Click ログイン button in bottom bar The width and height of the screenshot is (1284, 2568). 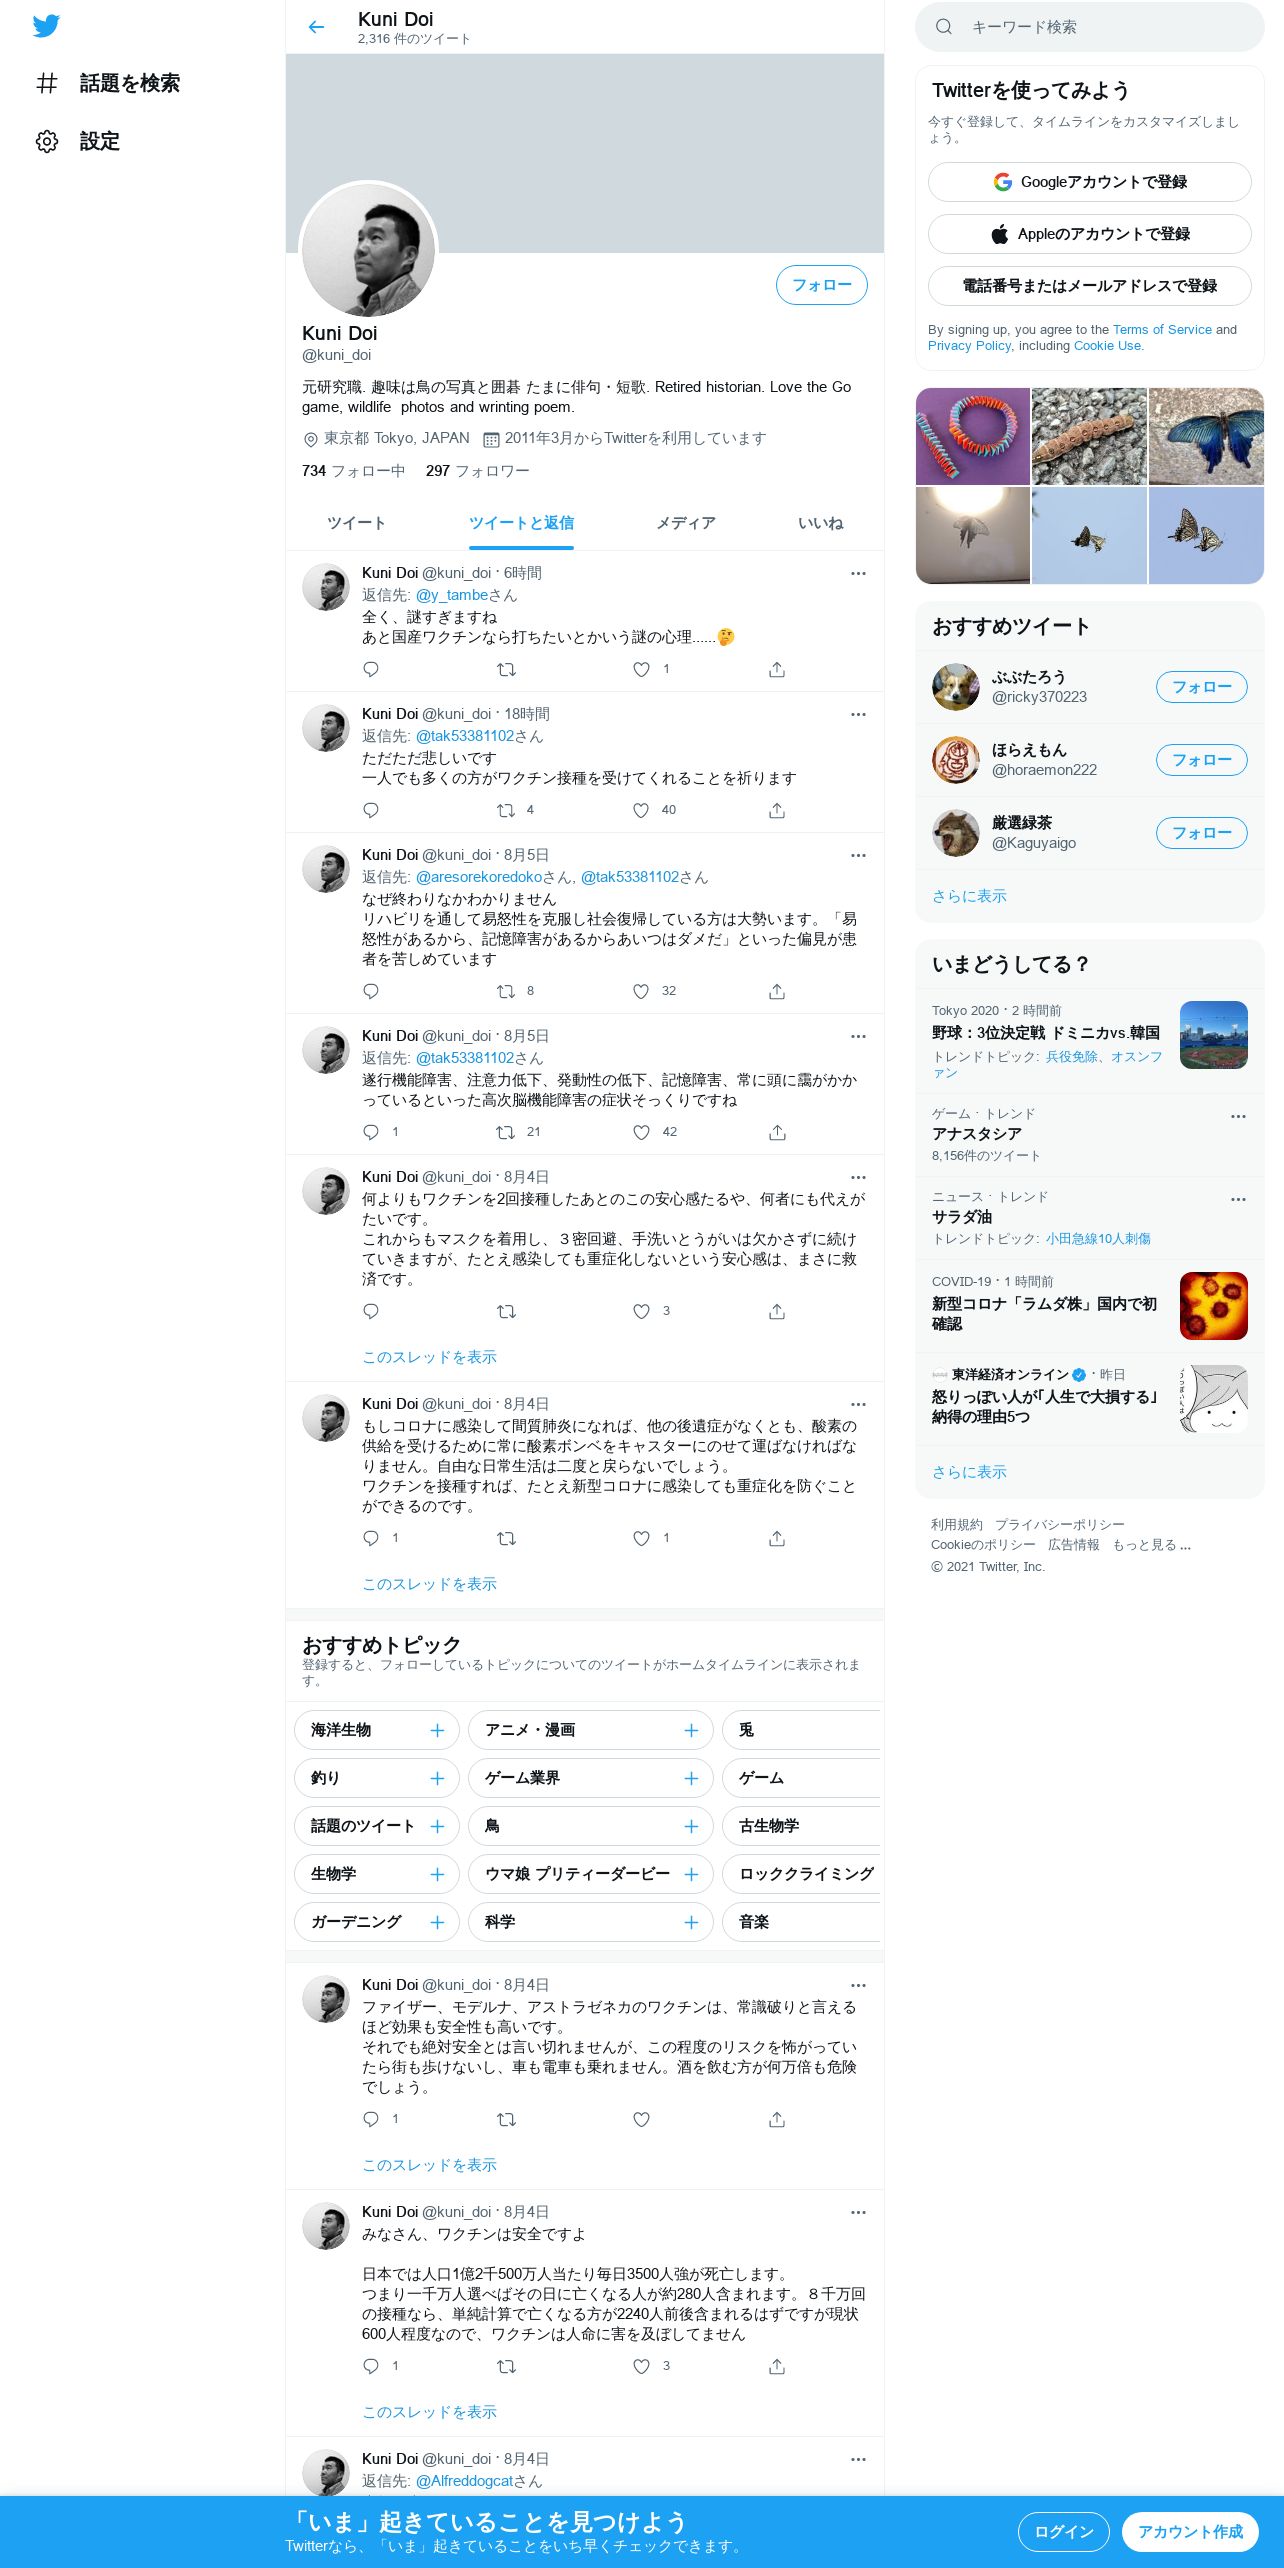(1064, 2532)
